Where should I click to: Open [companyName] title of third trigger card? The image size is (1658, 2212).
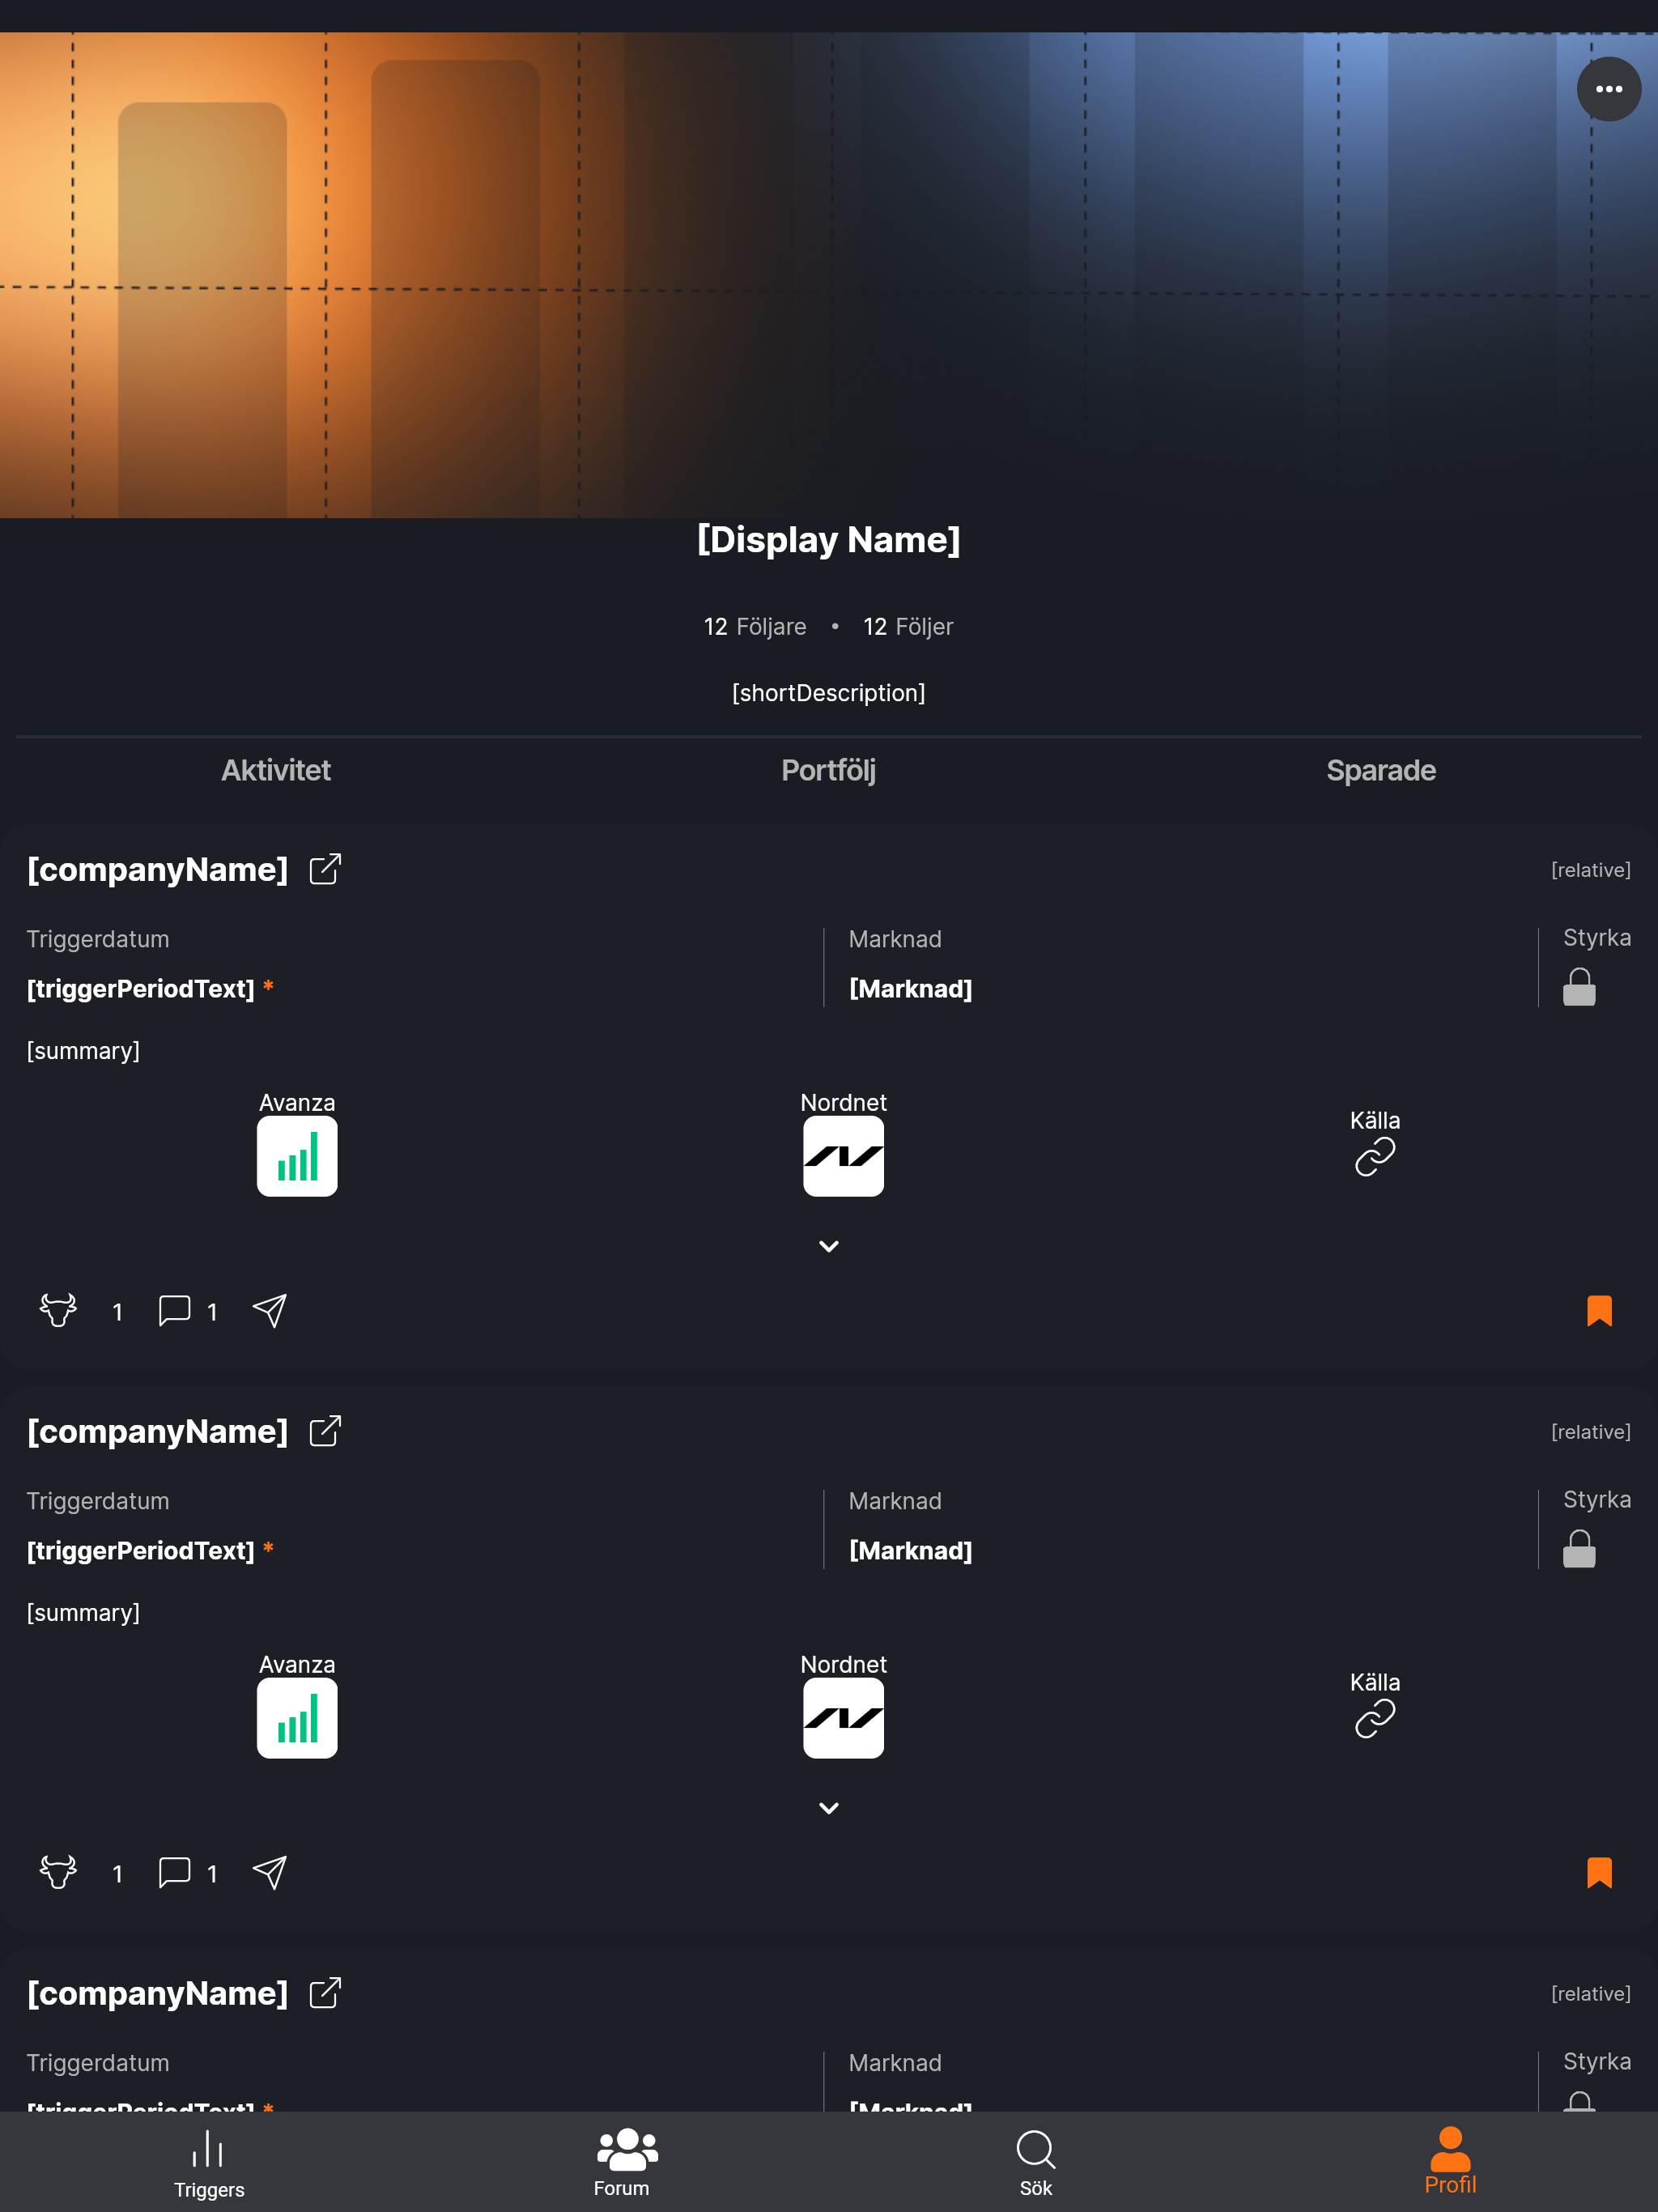157,1993
